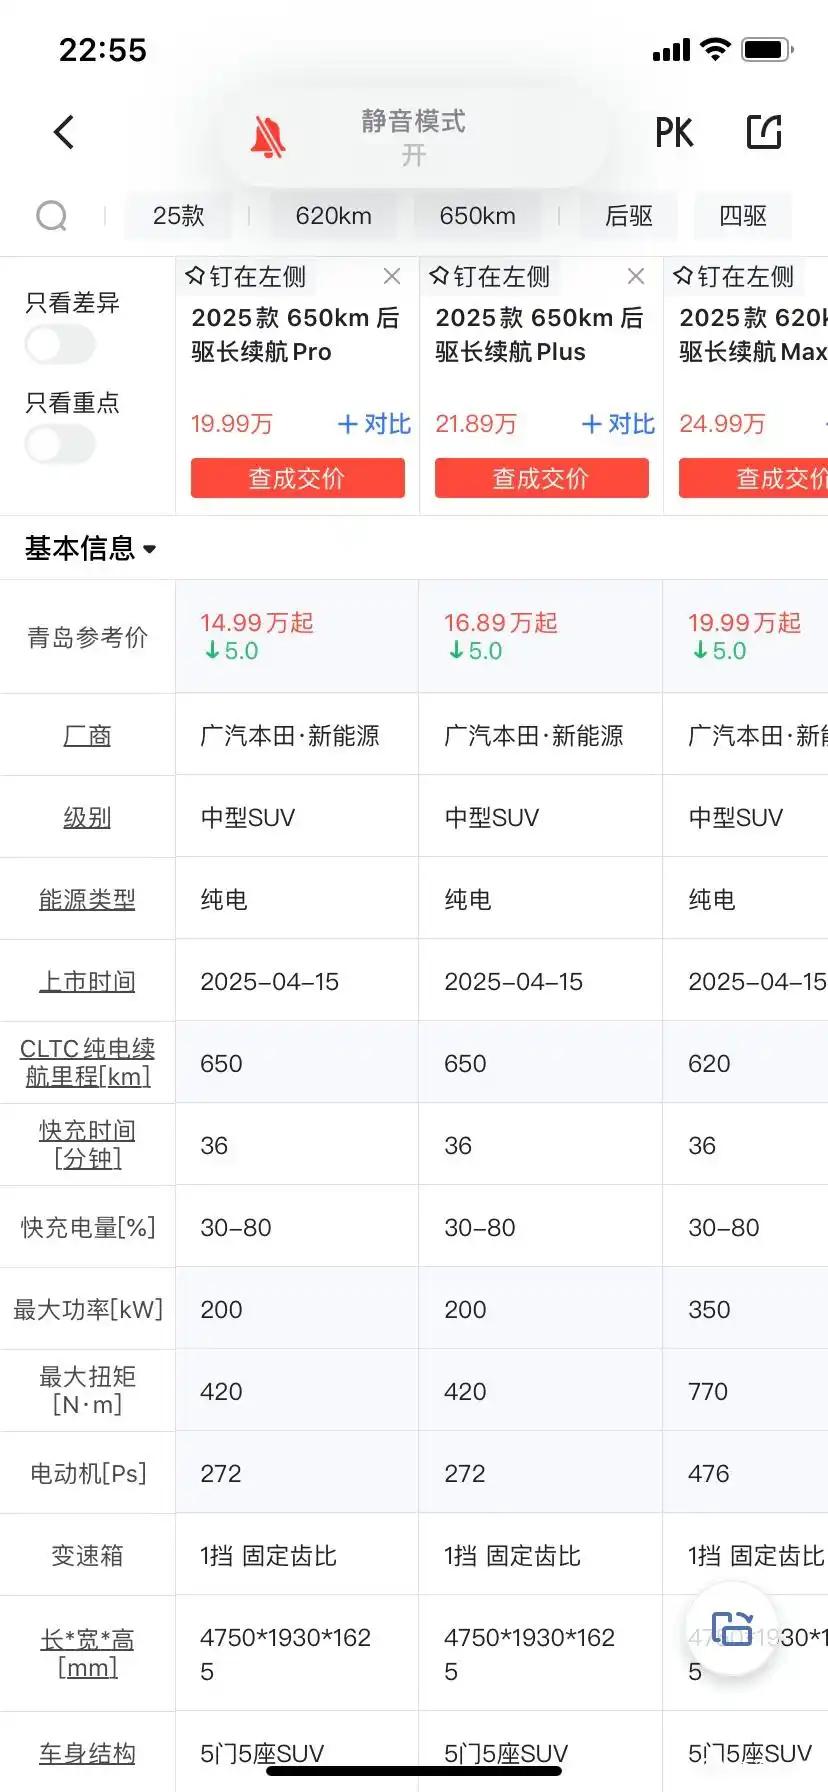Select the 620km filter tab
This screenshot has height=1792, width=828.
(x=334, y=216)
